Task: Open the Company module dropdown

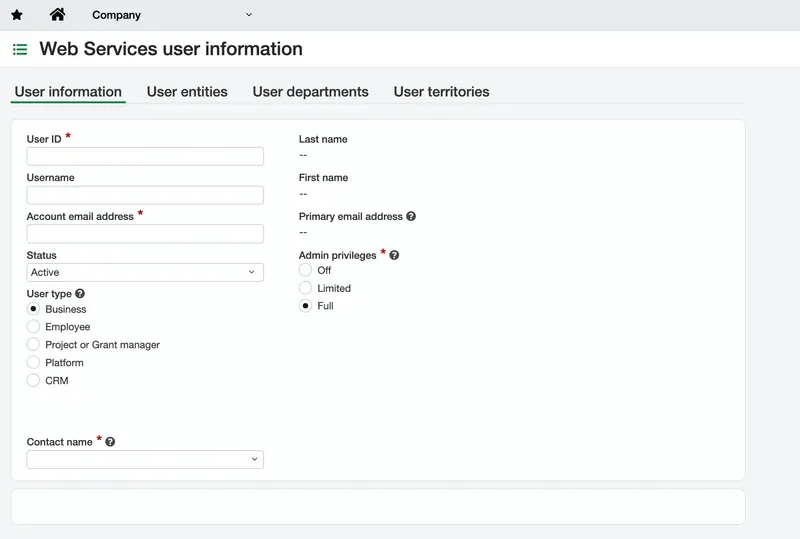Action: 172,15
